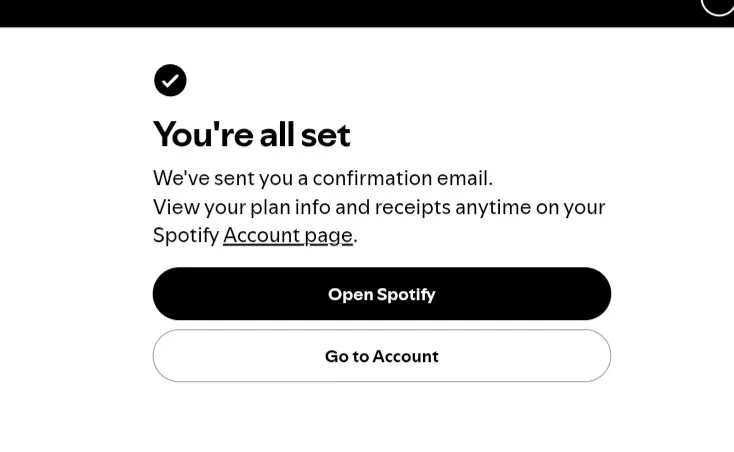The height and width of the screenshot is (452, 734).
Task: Select the white tick inside the circle
Action: click(170, 81)
